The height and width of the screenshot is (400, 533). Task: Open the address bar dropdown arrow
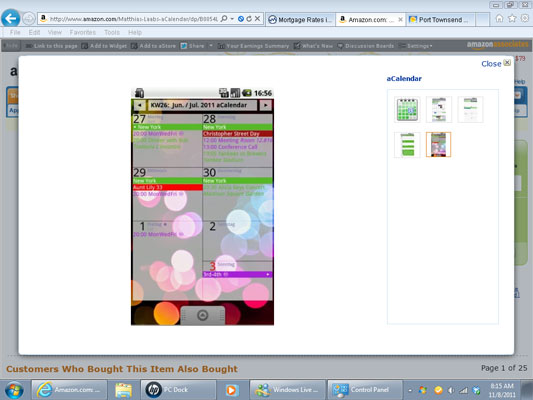click(232, 19)
